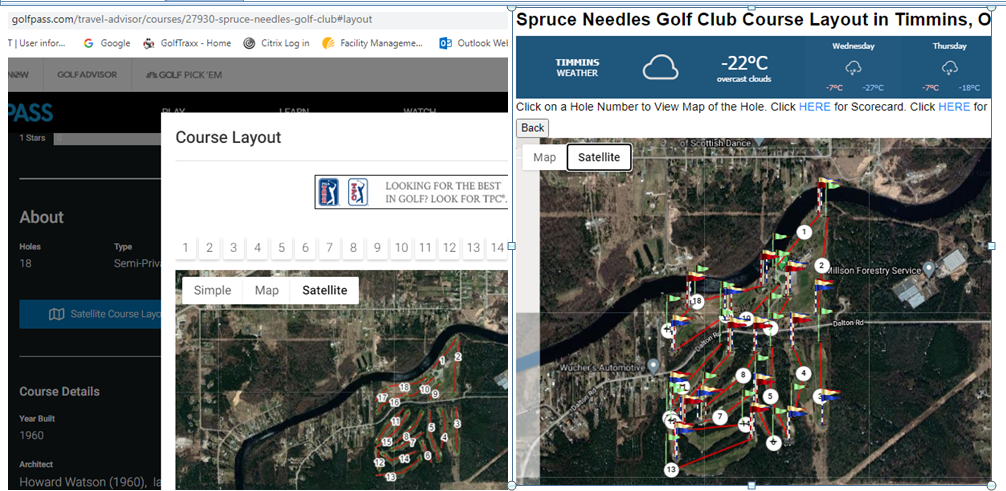Select hole 13 button in Course Layout

[473, 247]
